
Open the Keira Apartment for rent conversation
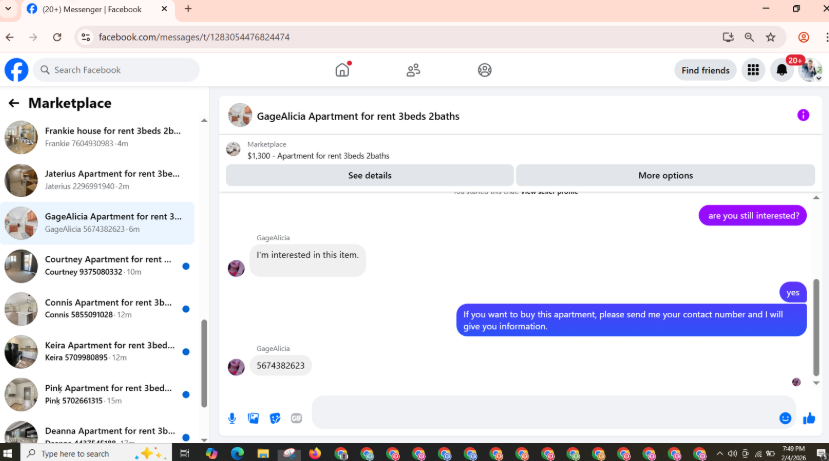97,352
